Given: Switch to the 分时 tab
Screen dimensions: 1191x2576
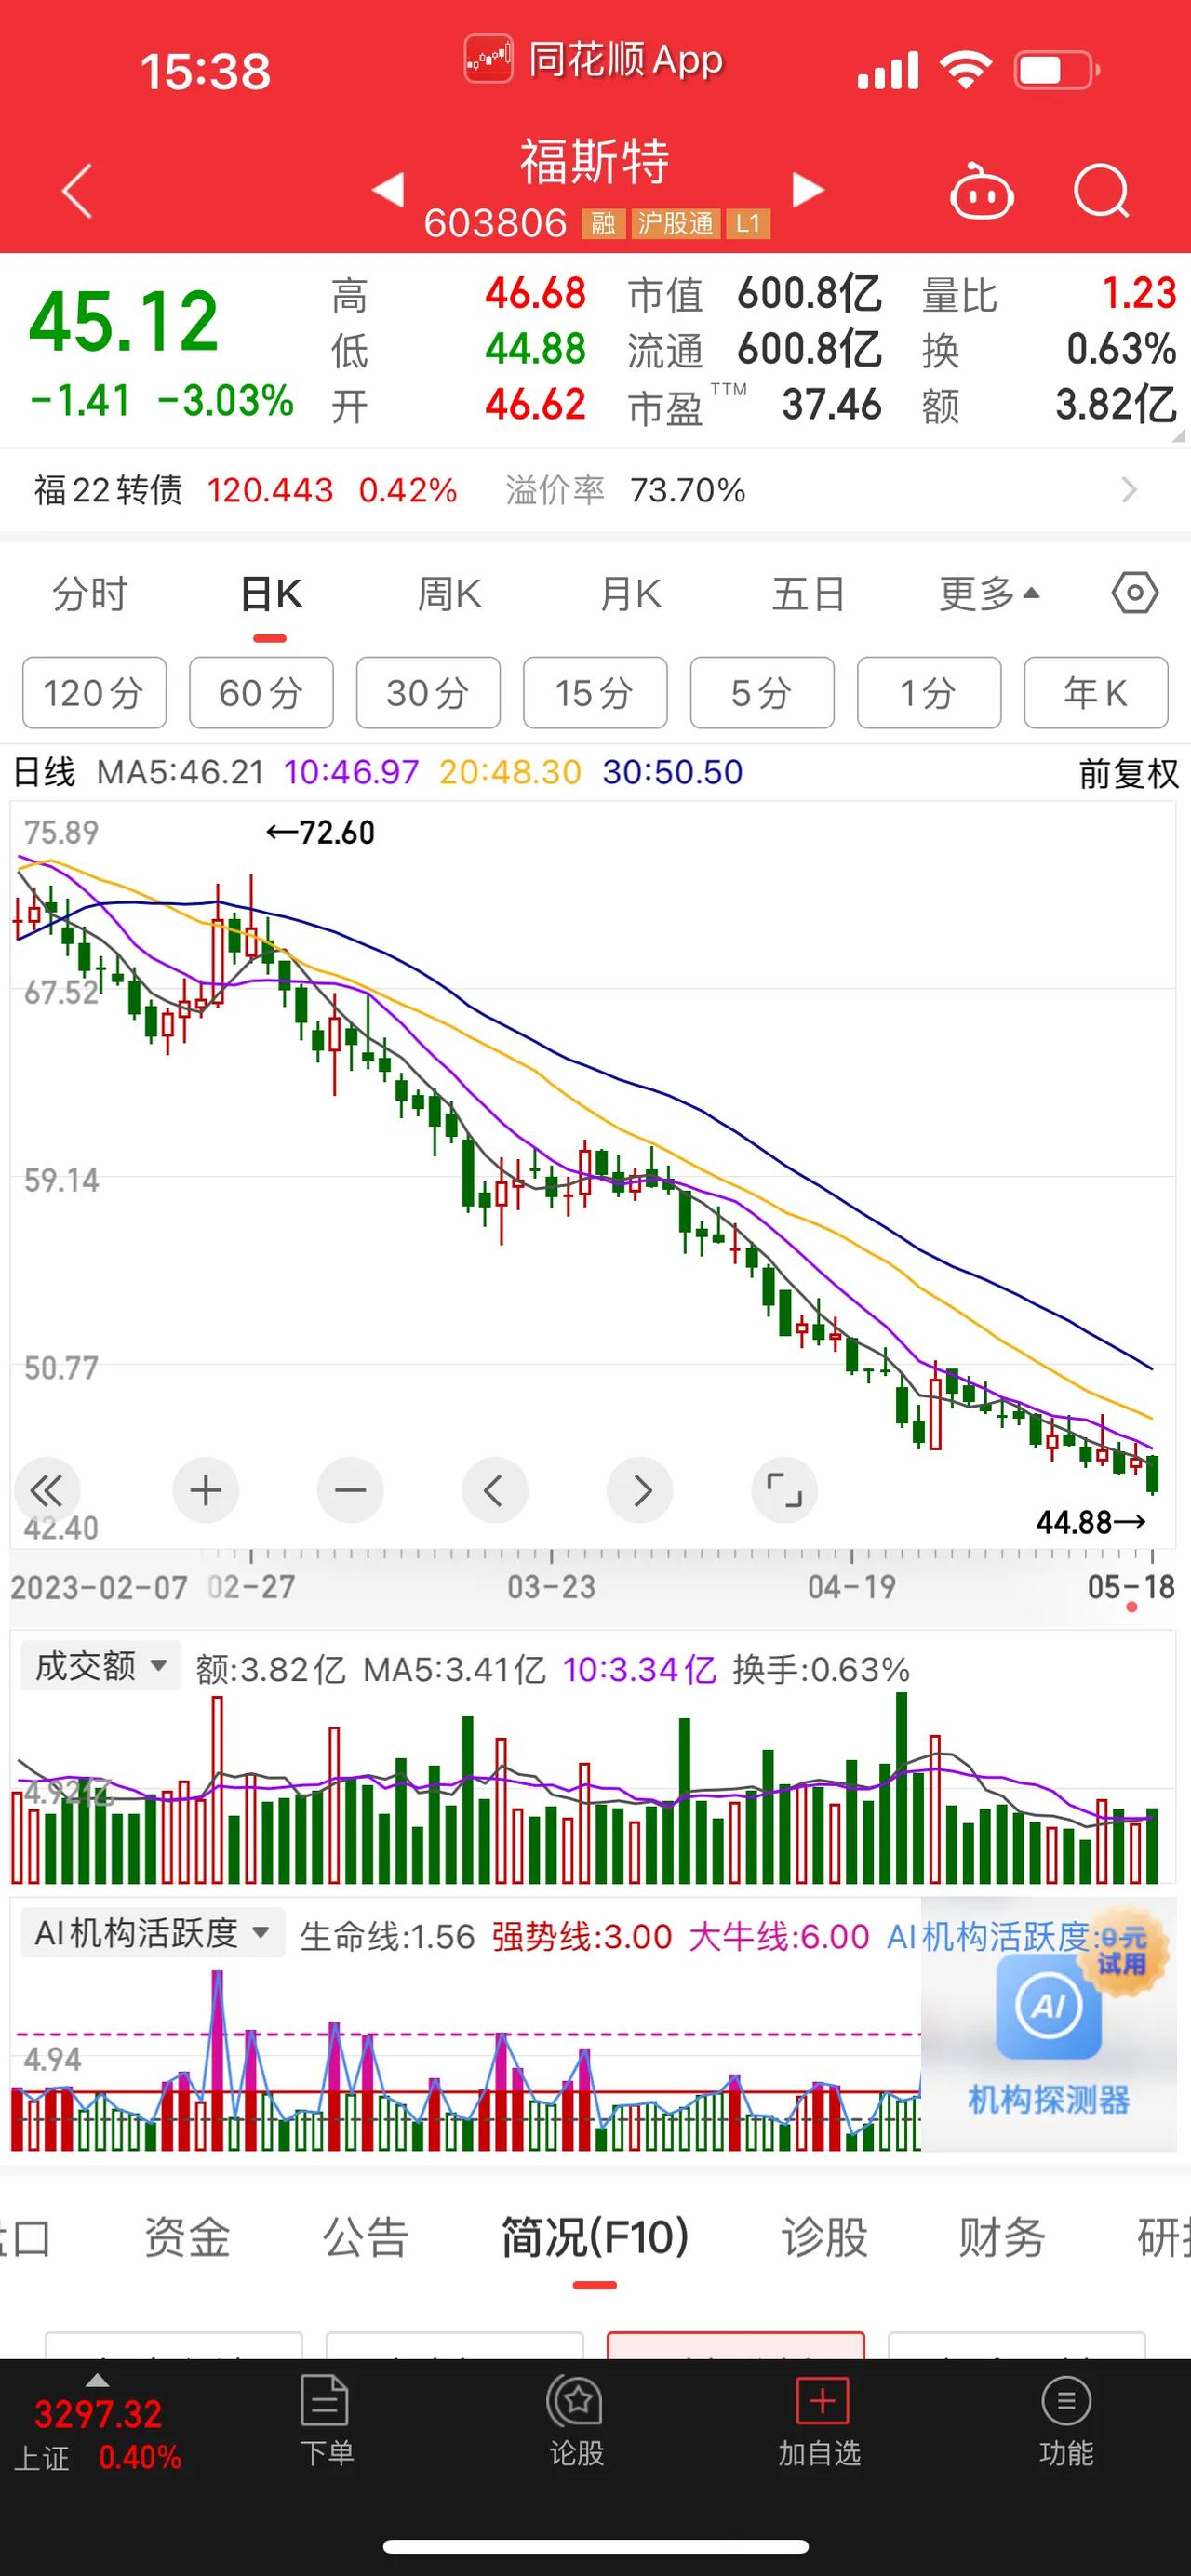Looking at the screenshot, I should pos(90,594).
